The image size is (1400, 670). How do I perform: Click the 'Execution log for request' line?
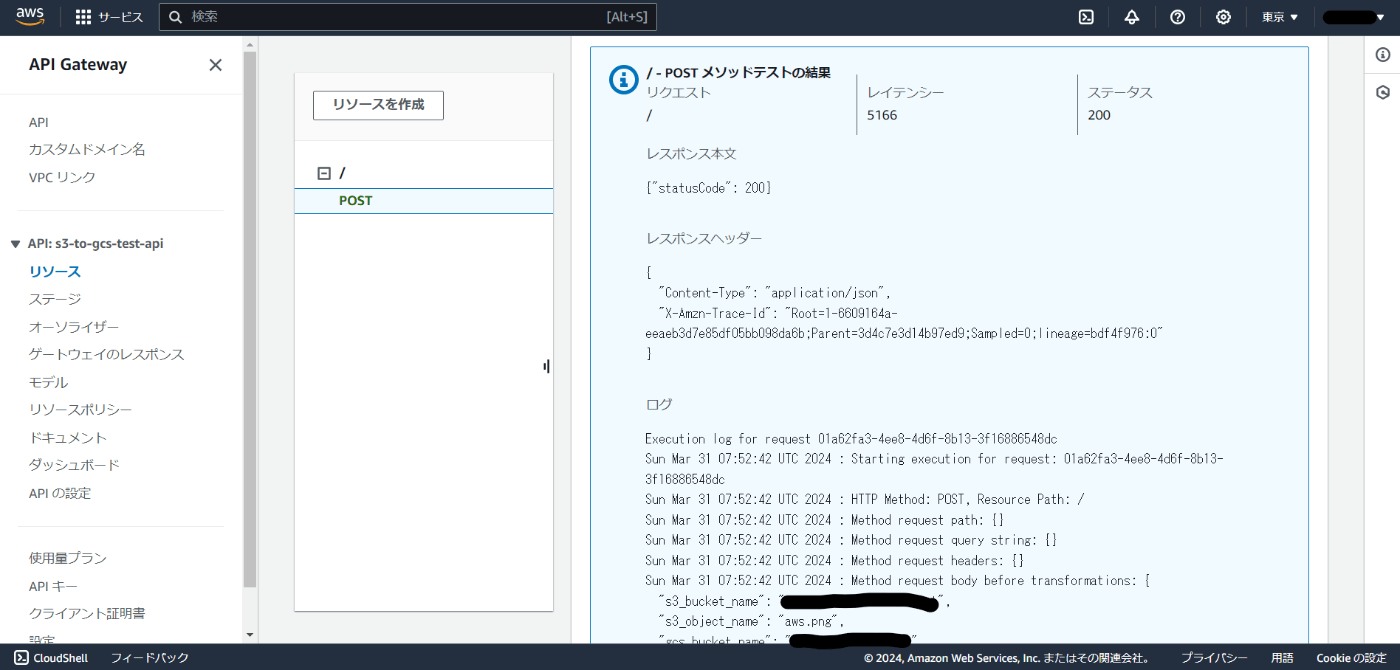(851, 439)
